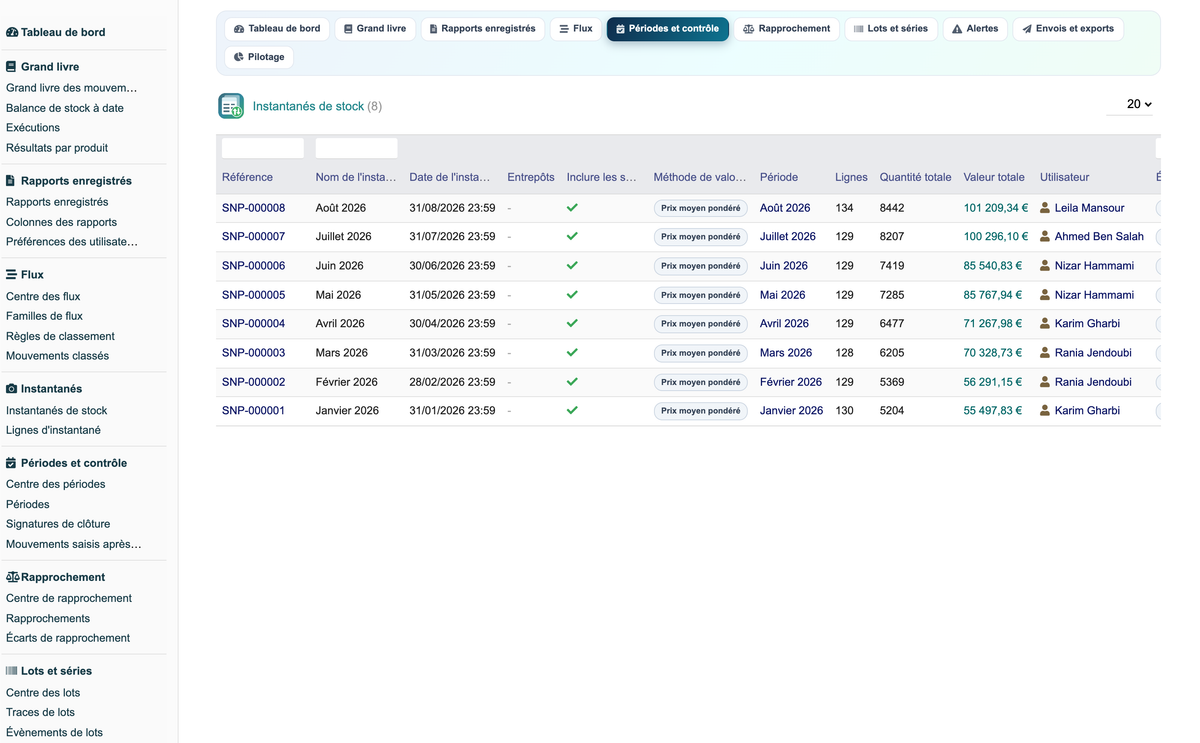Click the user icon beside Ahmed Ben Salah
Image resolution: width=1200 pixels, height=743 pixels.
(1045, 237)
